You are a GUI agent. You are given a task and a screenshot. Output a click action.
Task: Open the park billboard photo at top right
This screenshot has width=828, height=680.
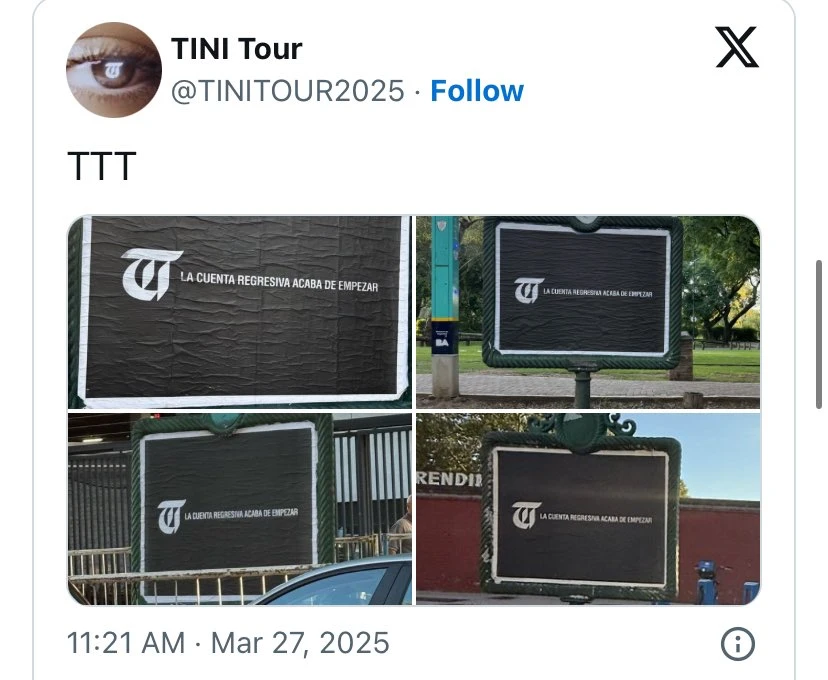[x=588, y=312]
